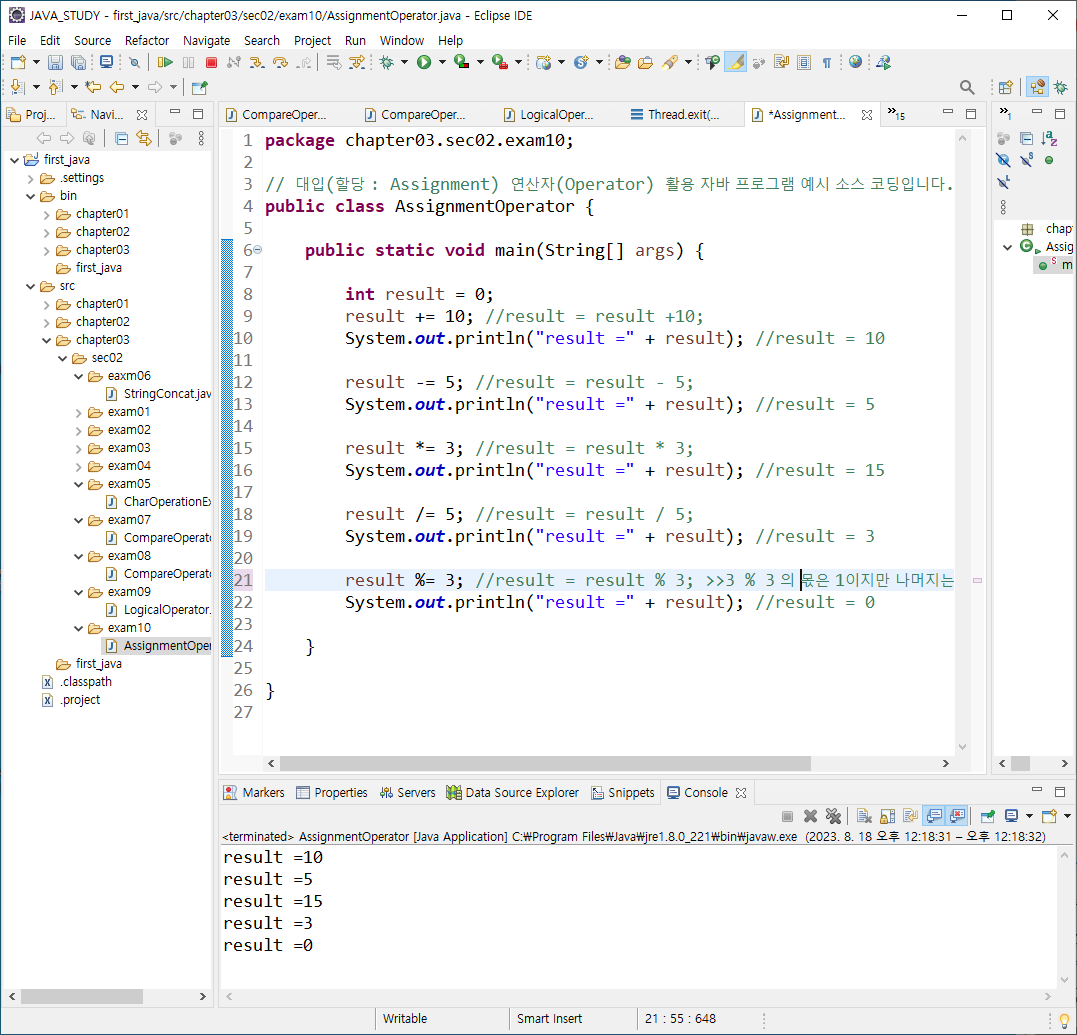The image size is (1077, 1035).
Task: Collapse the main method fold marker
Action: (x=258, y=250)
